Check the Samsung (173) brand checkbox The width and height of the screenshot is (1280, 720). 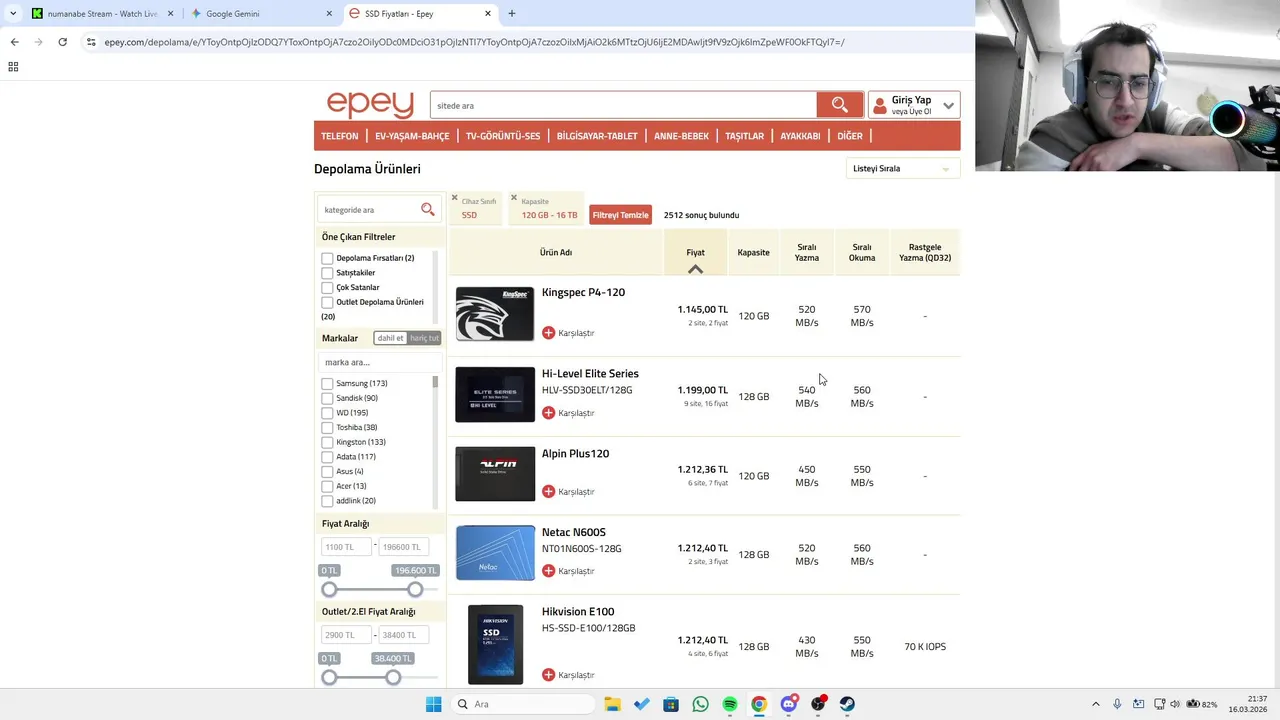[x=327, y=384]
